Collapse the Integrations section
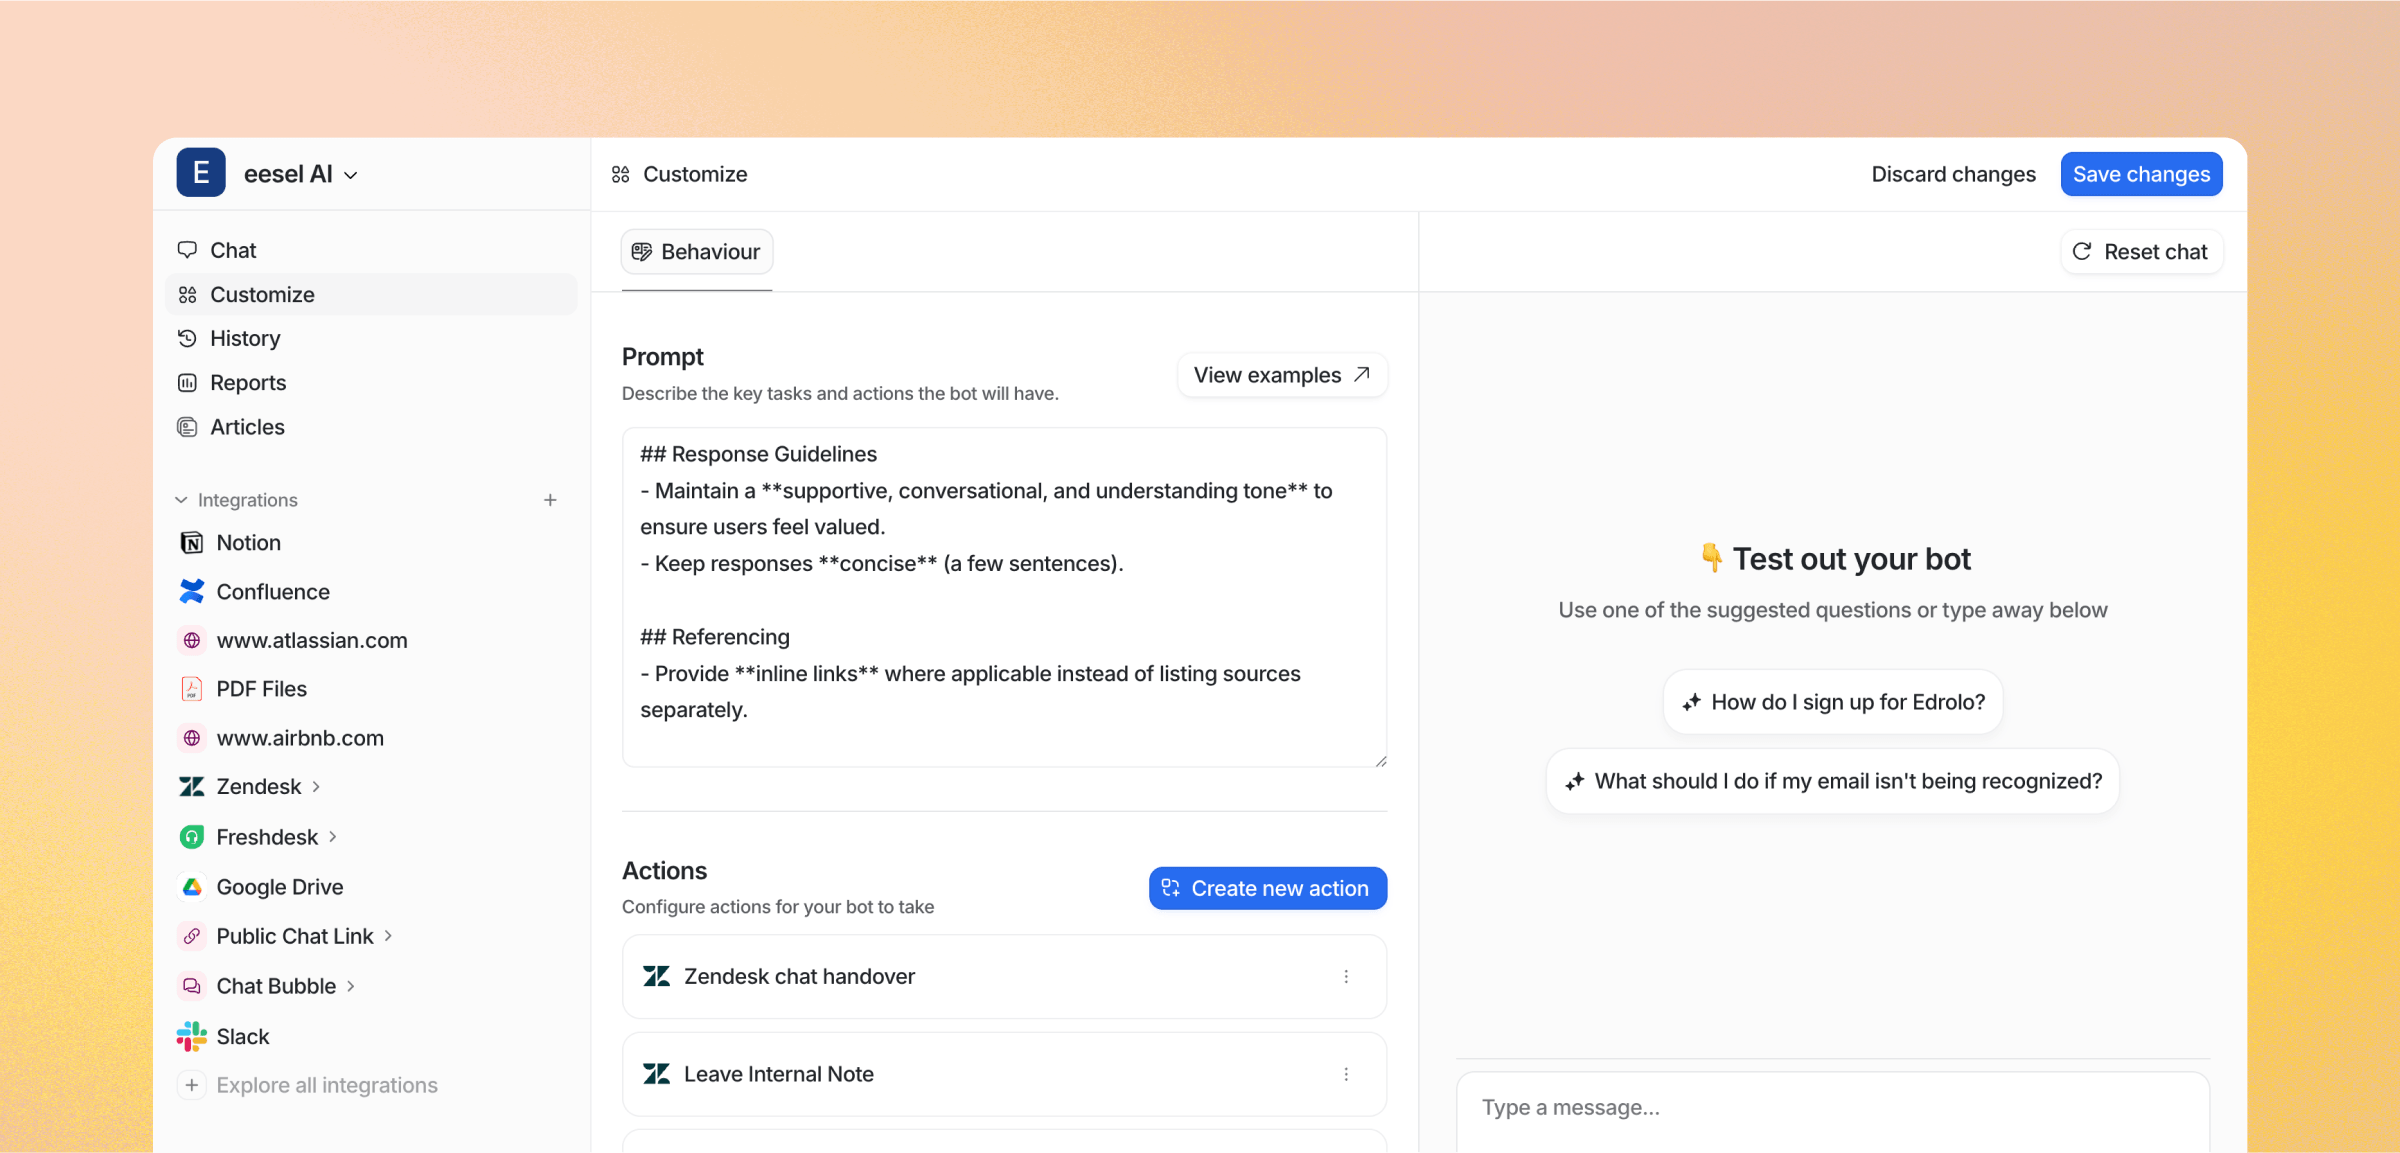The image size is (2400, 1153). pos(181,499)
